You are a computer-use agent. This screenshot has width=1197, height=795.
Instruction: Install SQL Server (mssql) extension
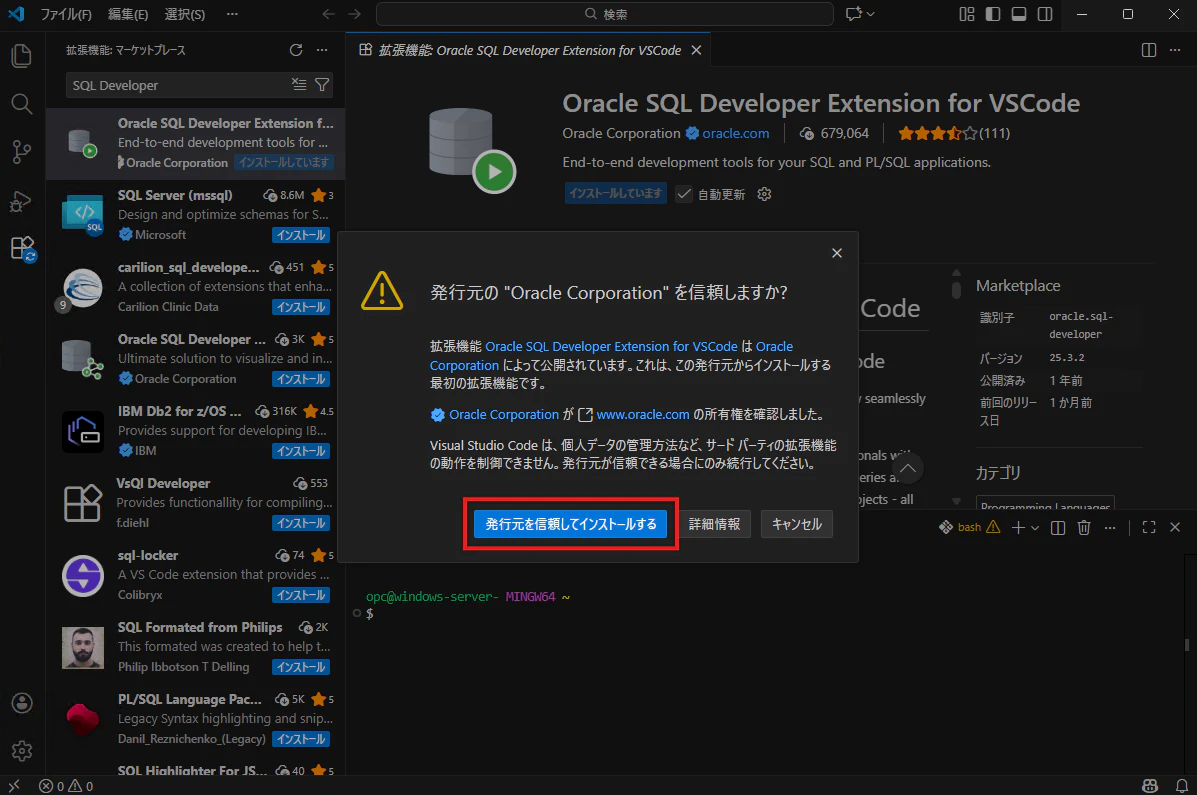(x=302, y=235)
